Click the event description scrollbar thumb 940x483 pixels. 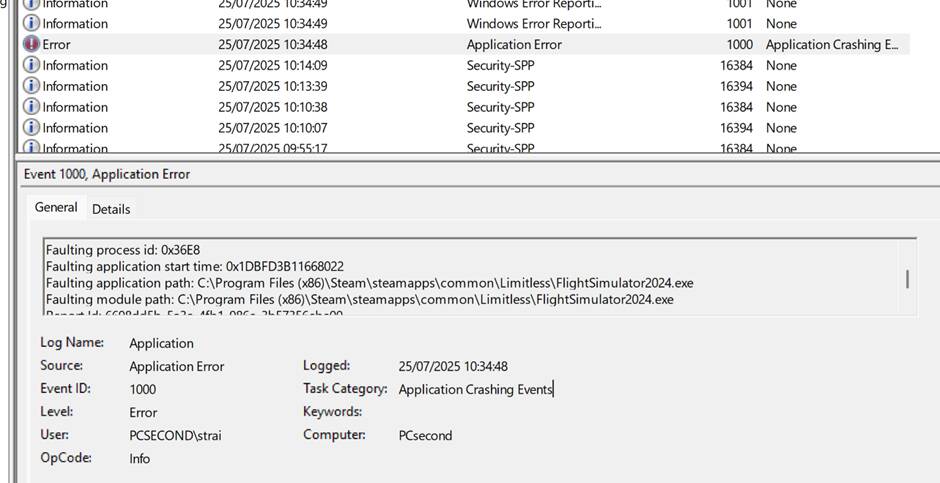(907, 279)
